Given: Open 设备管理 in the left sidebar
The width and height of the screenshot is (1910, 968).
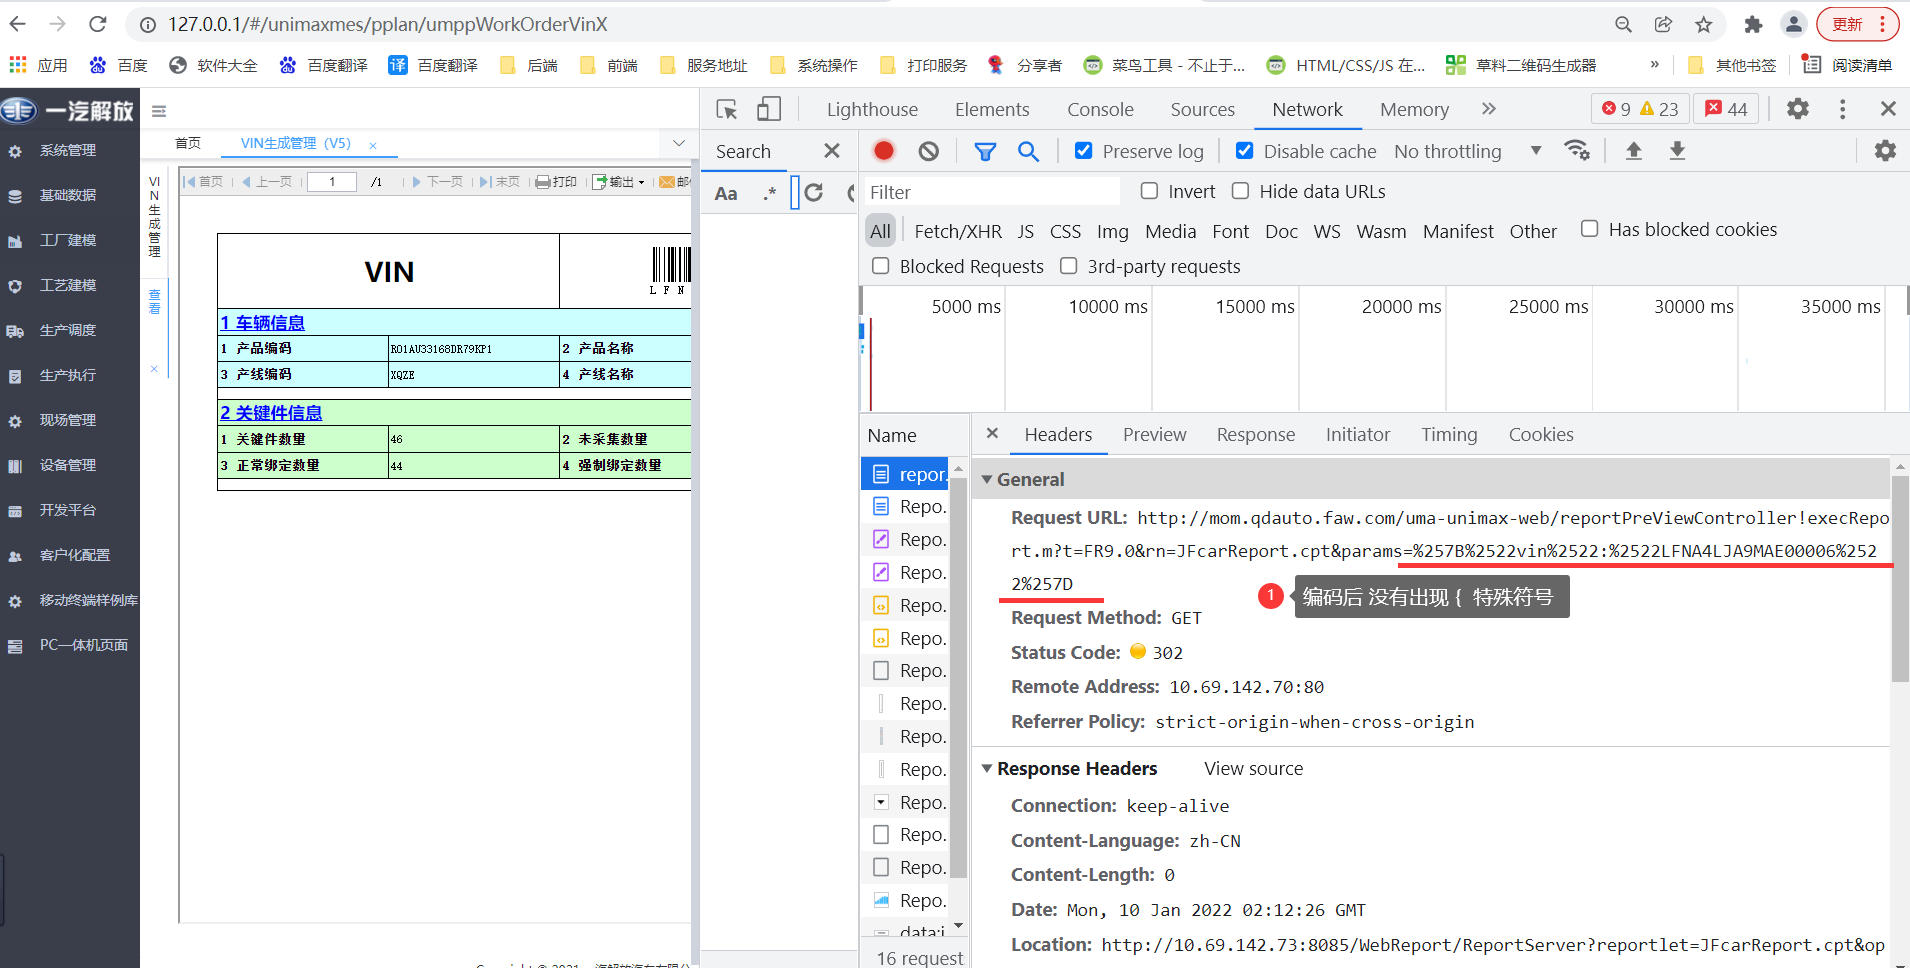Looking at the screenshot, I should tap(68, 465).
